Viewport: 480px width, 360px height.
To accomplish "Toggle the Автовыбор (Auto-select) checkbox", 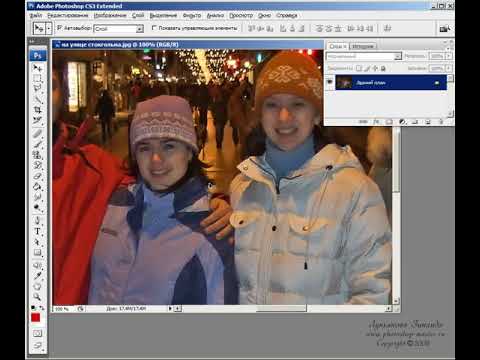I will [x=60, y=28].
